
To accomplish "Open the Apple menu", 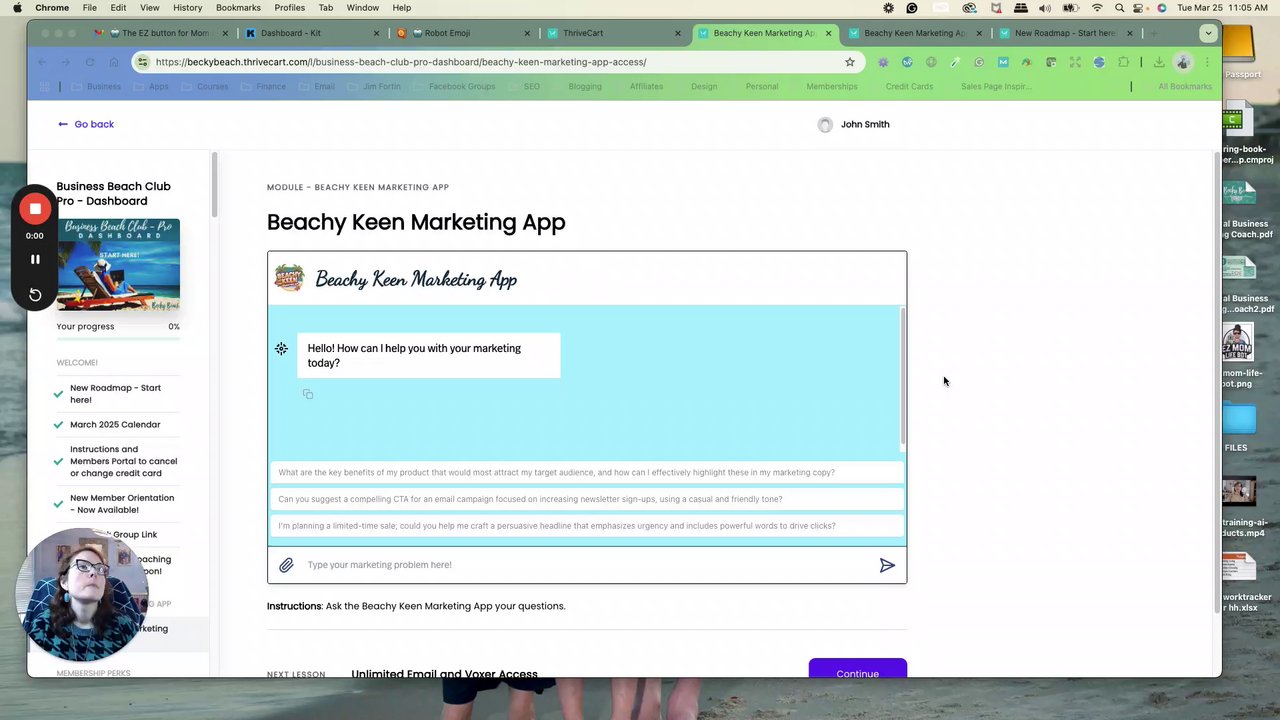I will 17,7.
